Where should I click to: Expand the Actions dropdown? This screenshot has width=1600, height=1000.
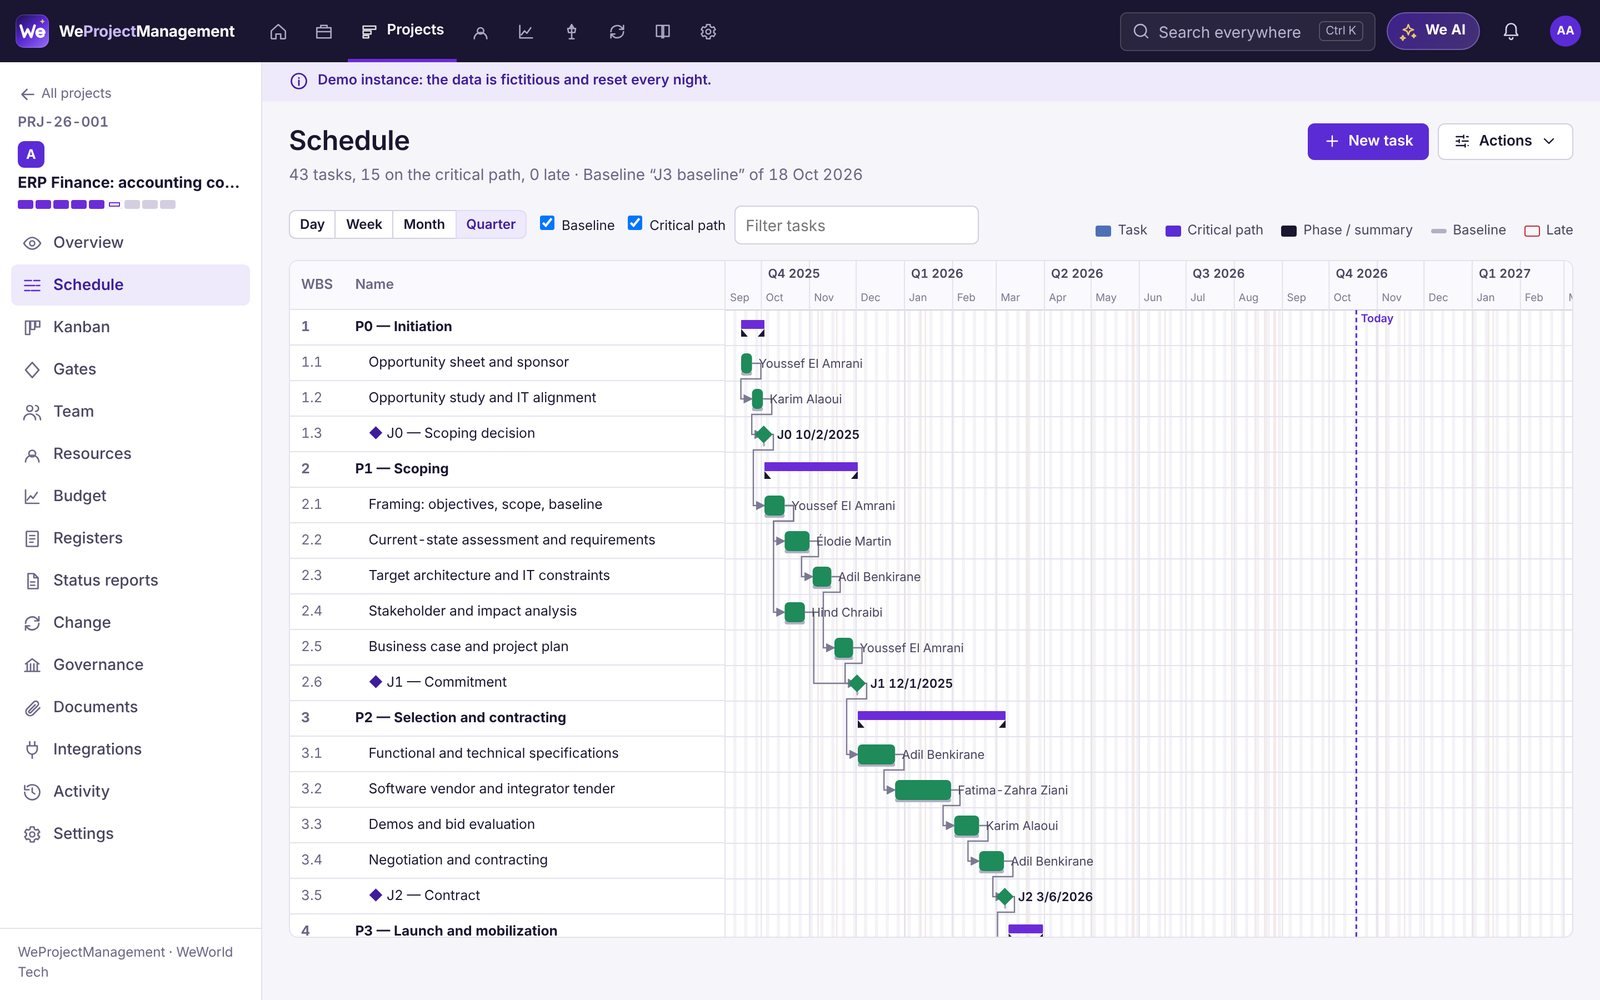point(1505,141)
